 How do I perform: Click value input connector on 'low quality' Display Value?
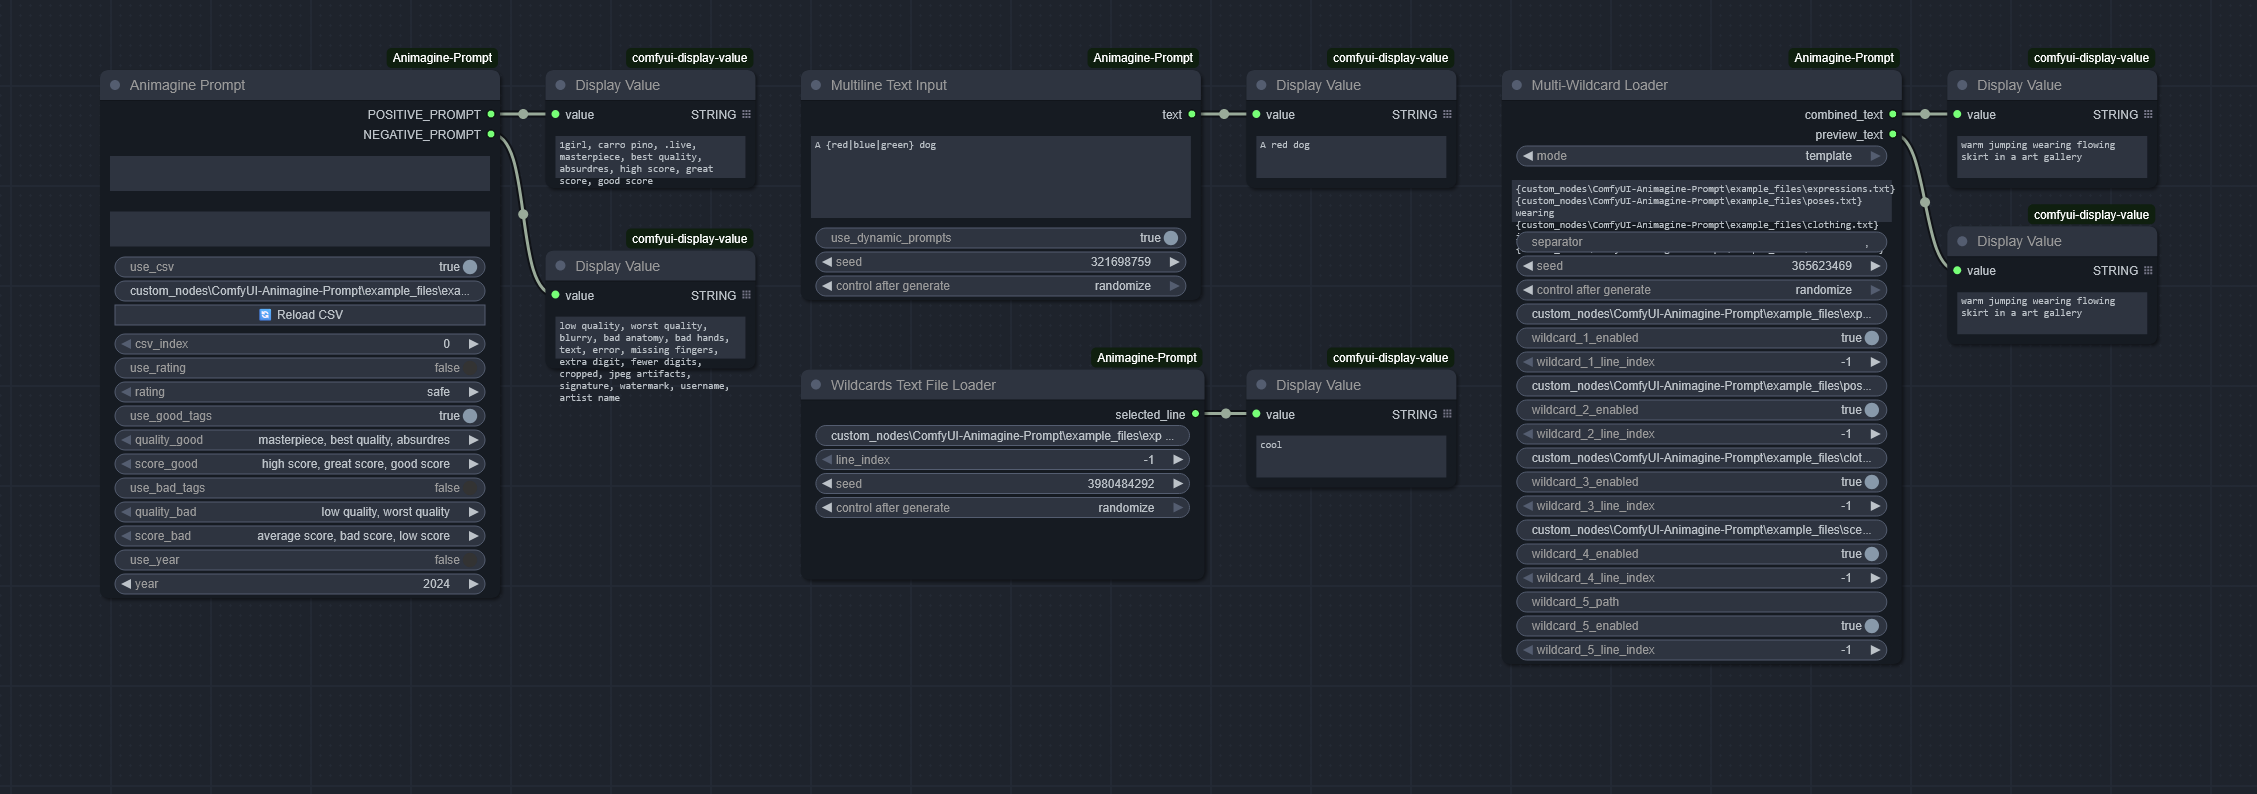556,295
